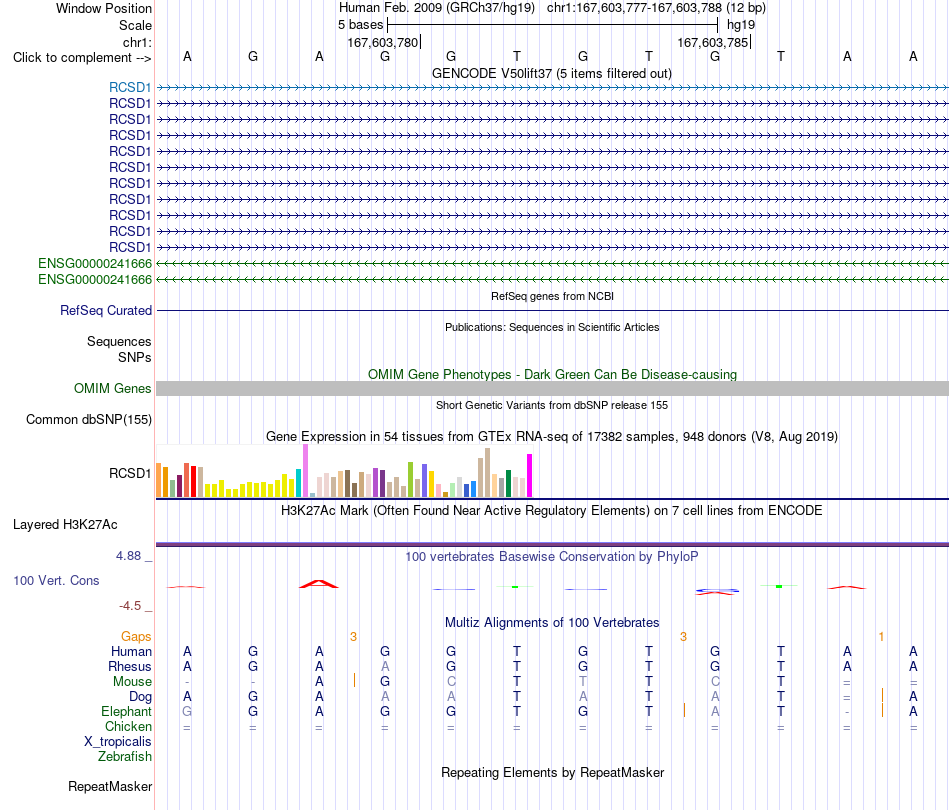Click the "X_tropicalis" alignment row label
Screen dimensions: 950x810
(x=118, y=742)
